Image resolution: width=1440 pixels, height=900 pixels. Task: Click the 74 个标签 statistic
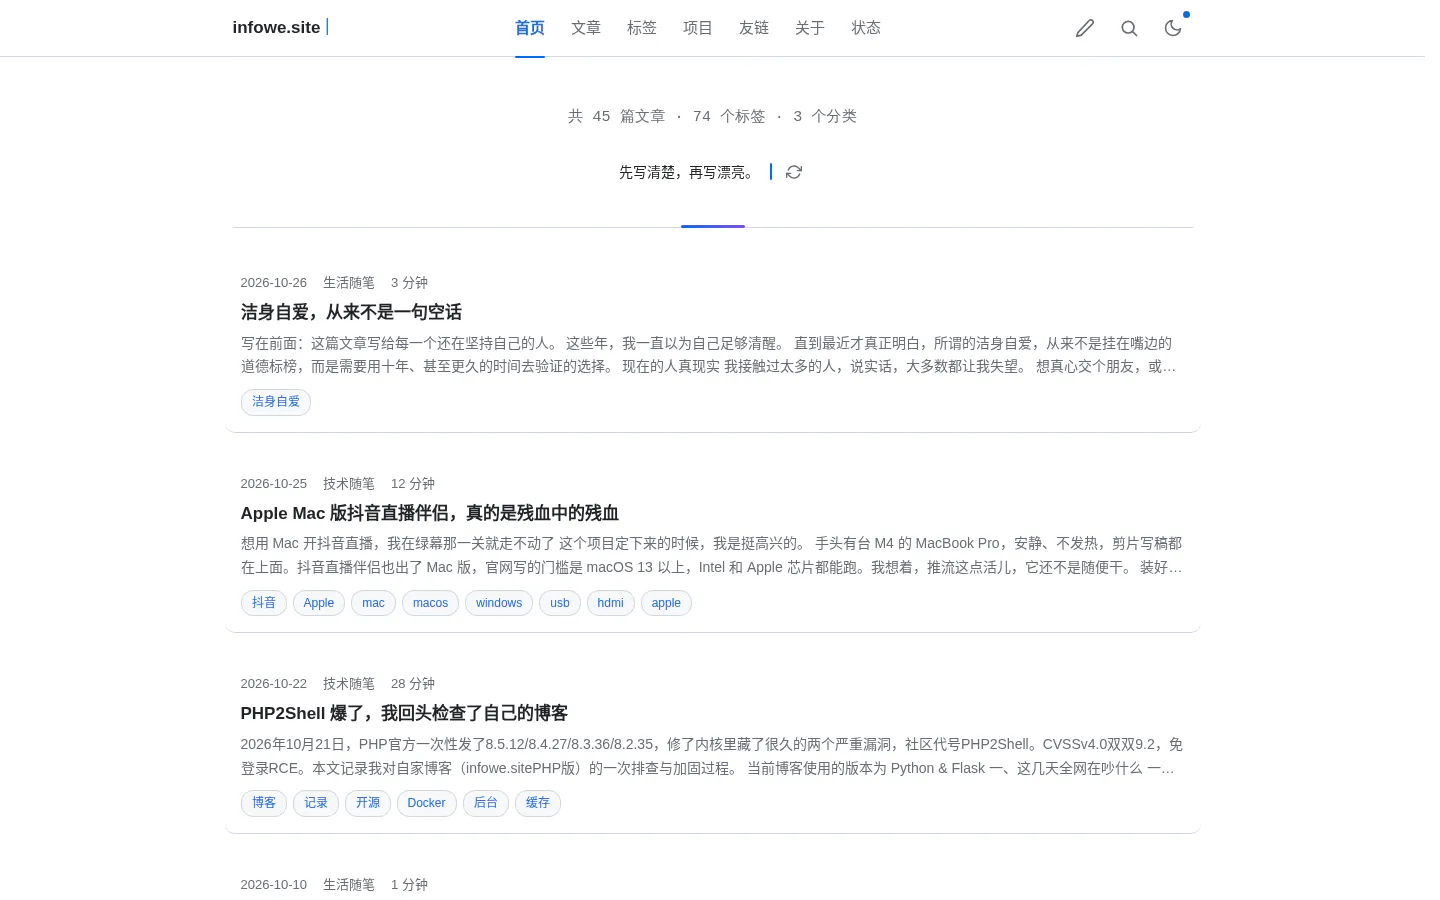(x=729, y=116)
